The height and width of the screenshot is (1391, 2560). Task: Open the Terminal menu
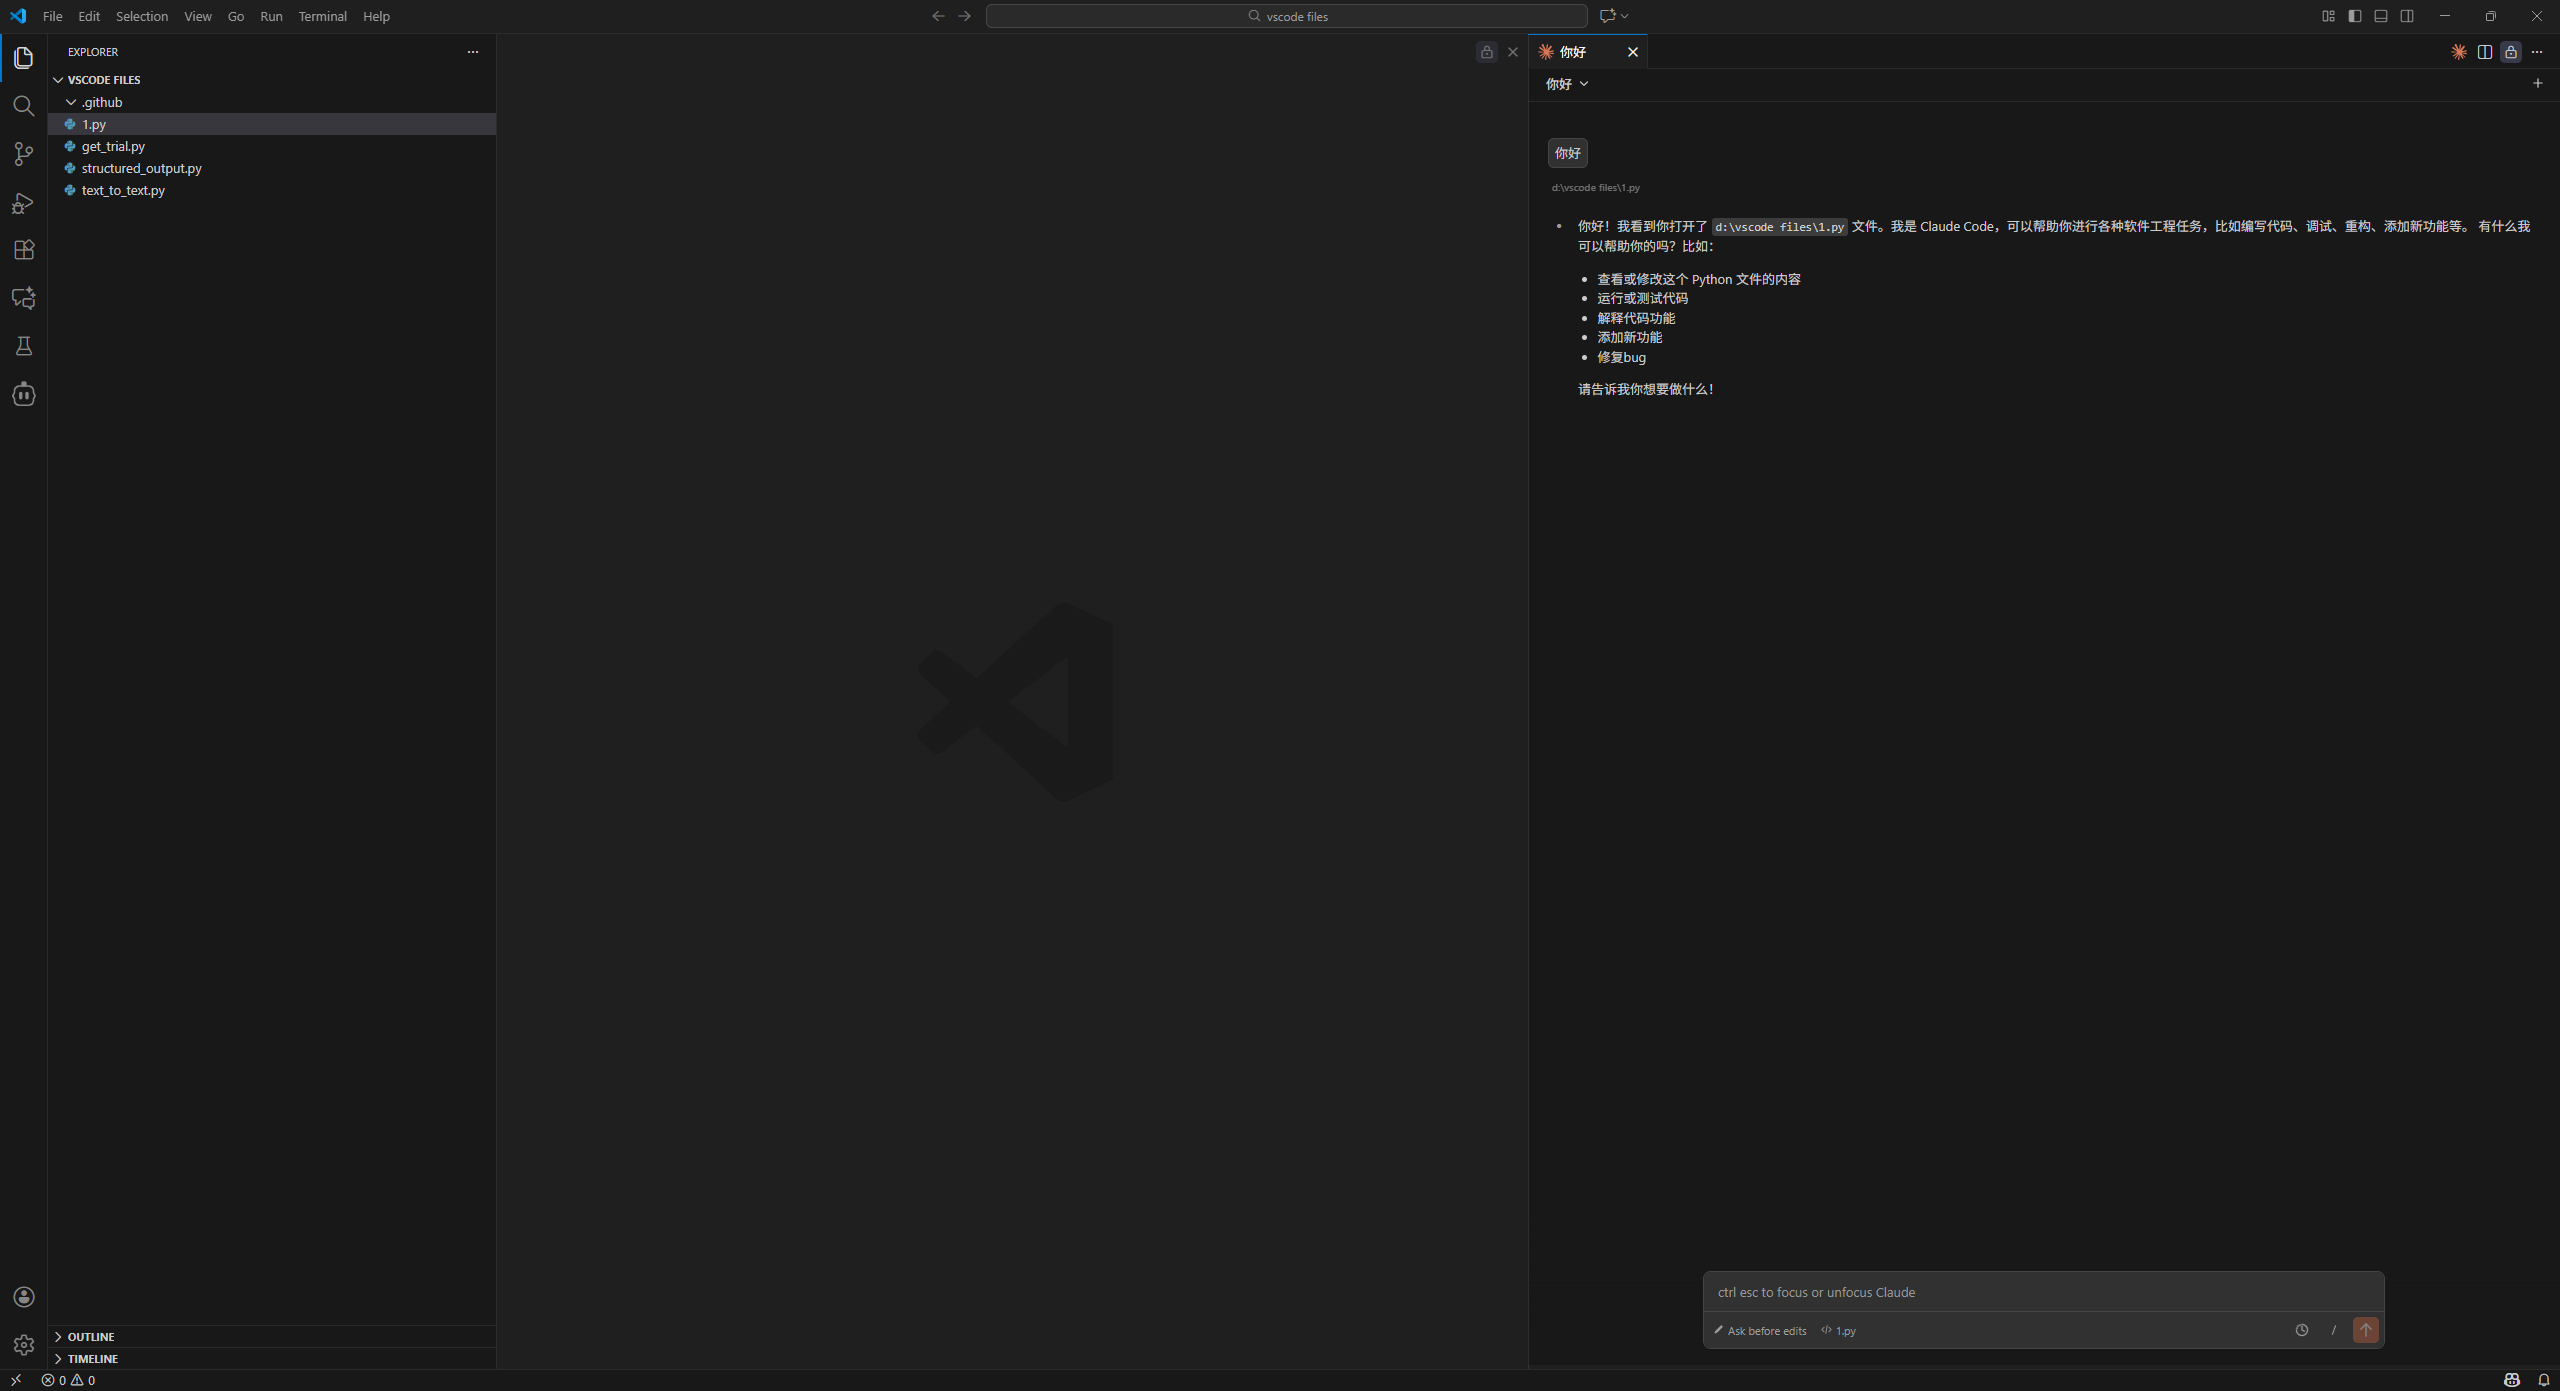click(x=322, y=16)
